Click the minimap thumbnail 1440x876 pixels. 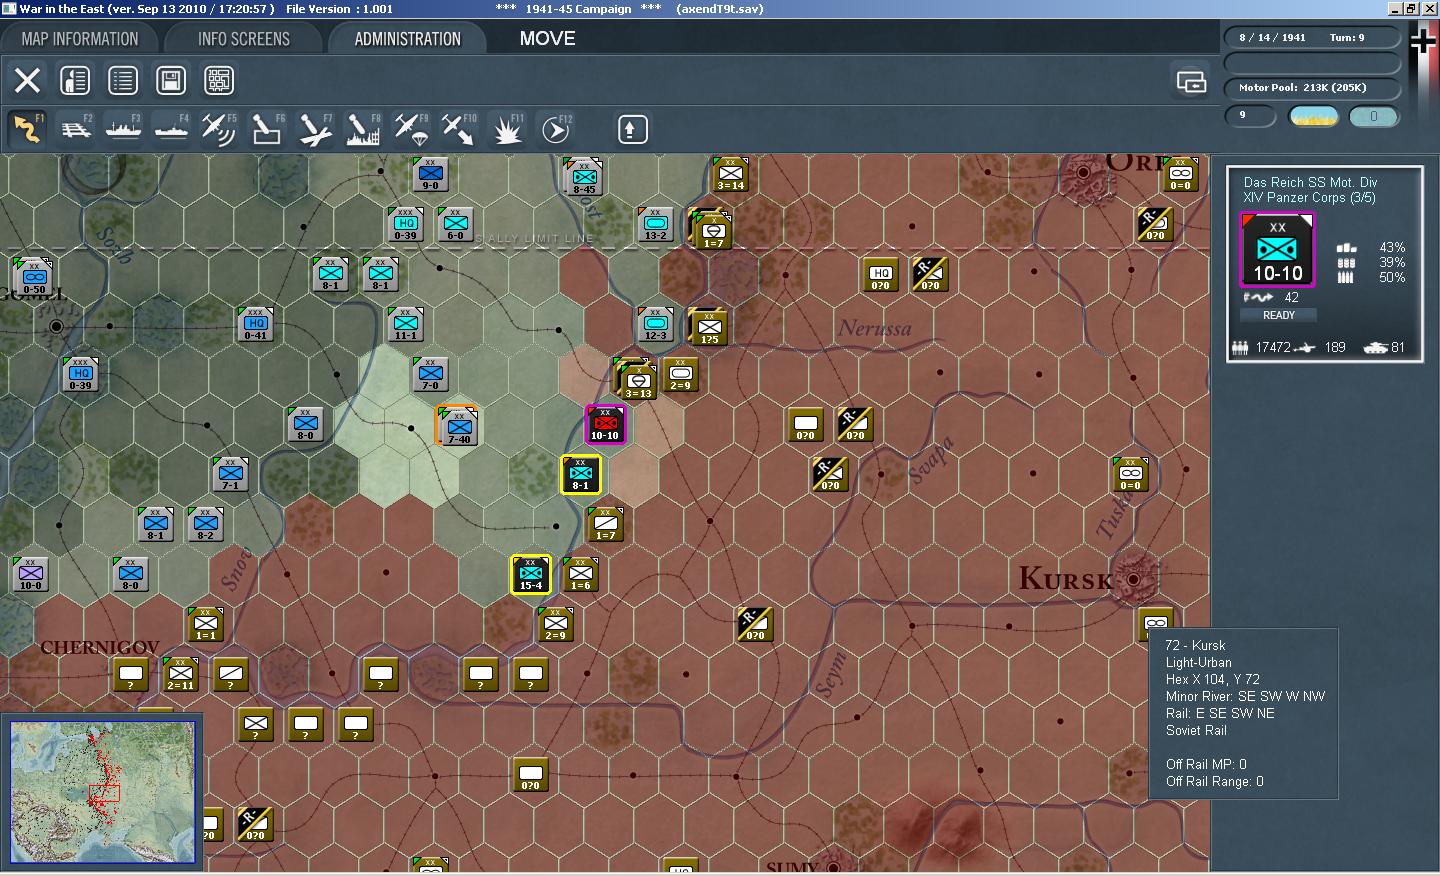coord(103,791)
